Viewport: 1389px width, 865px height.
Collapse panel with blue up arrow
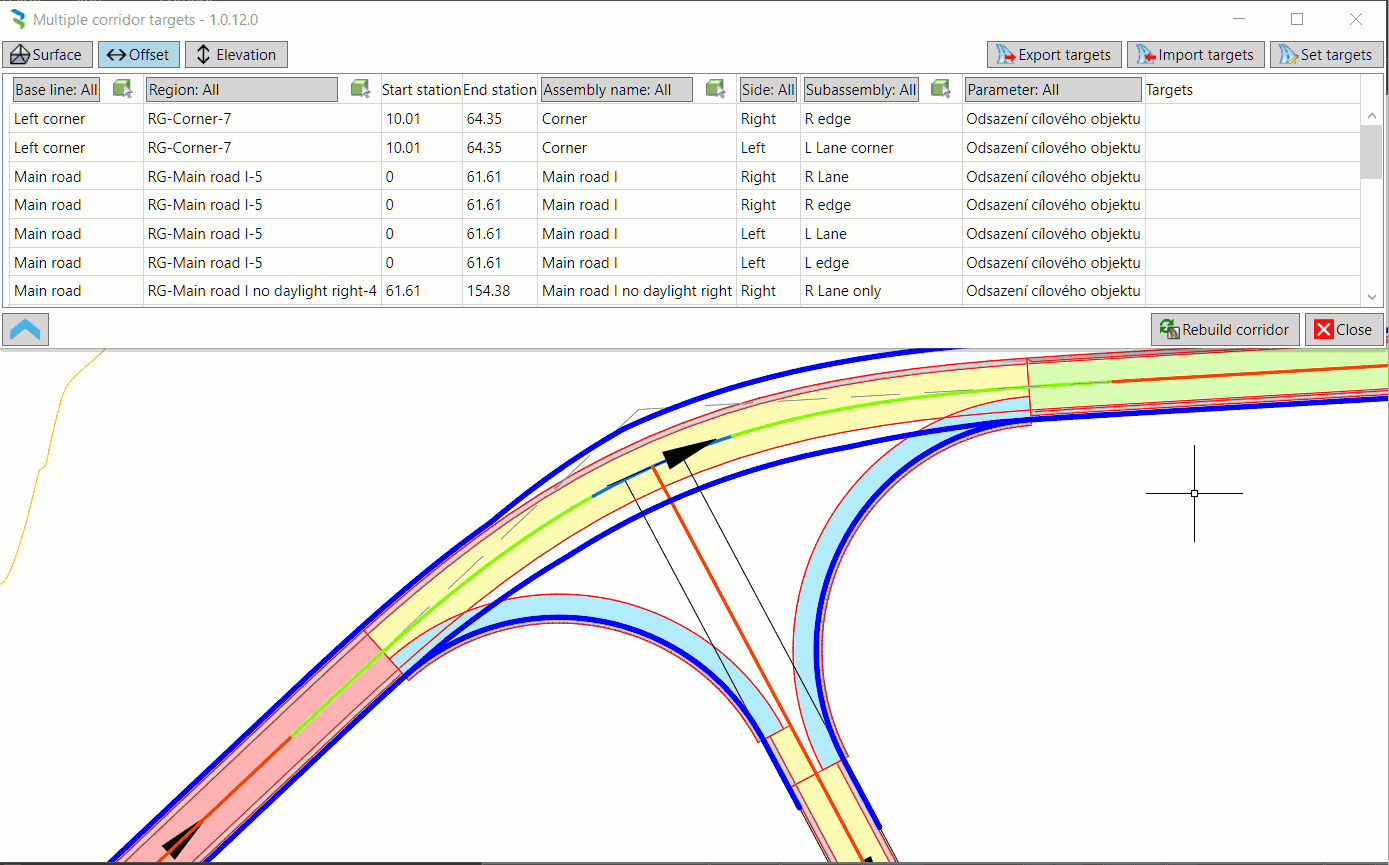click(25, 329)
